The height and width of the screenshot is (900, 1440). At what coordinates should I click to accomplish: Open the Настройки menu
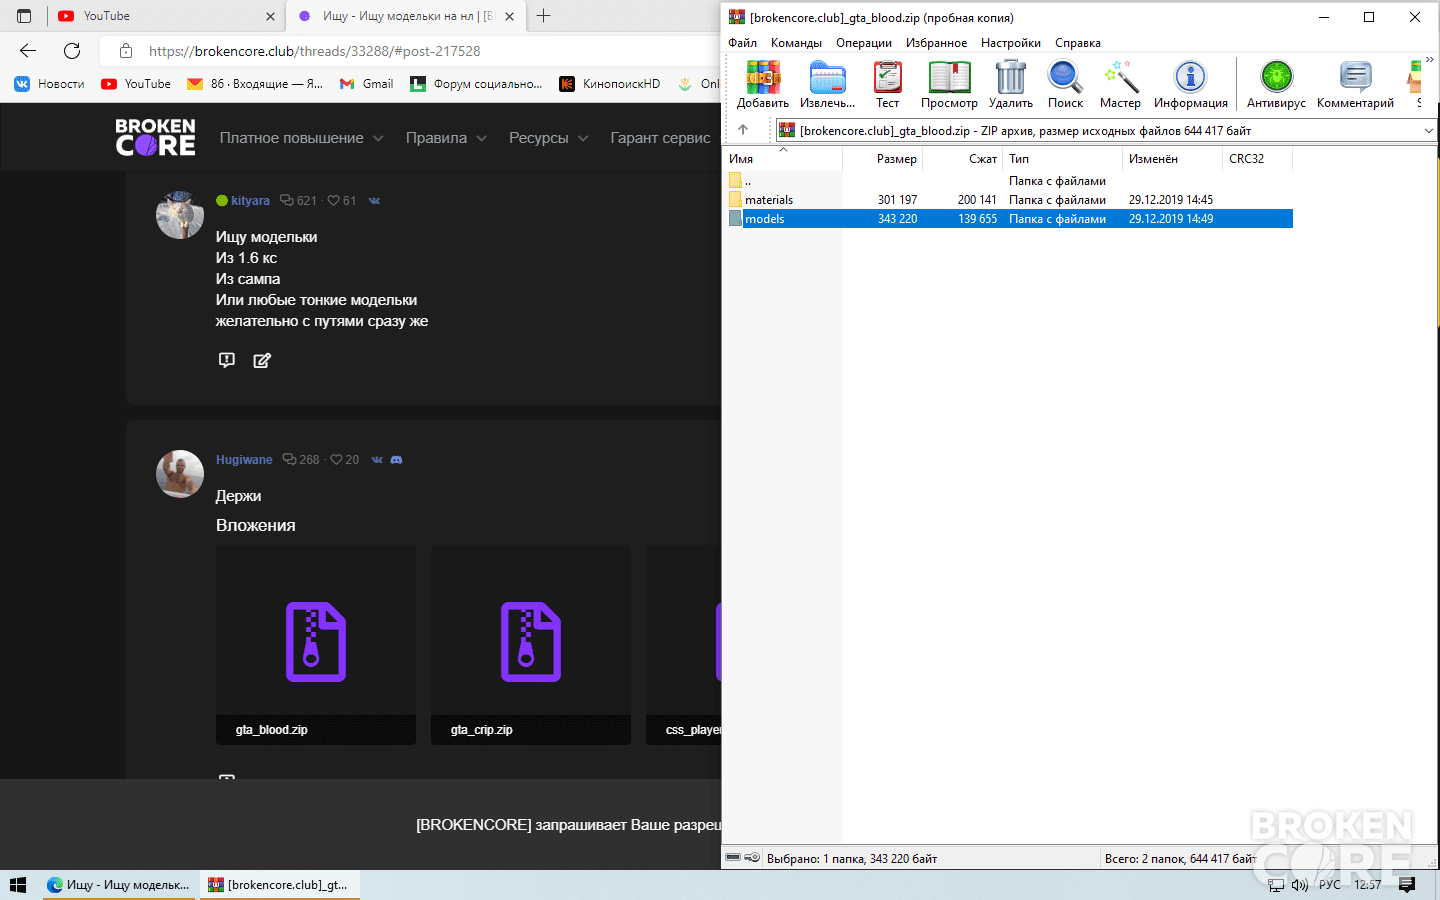(x=1011, y=43)
